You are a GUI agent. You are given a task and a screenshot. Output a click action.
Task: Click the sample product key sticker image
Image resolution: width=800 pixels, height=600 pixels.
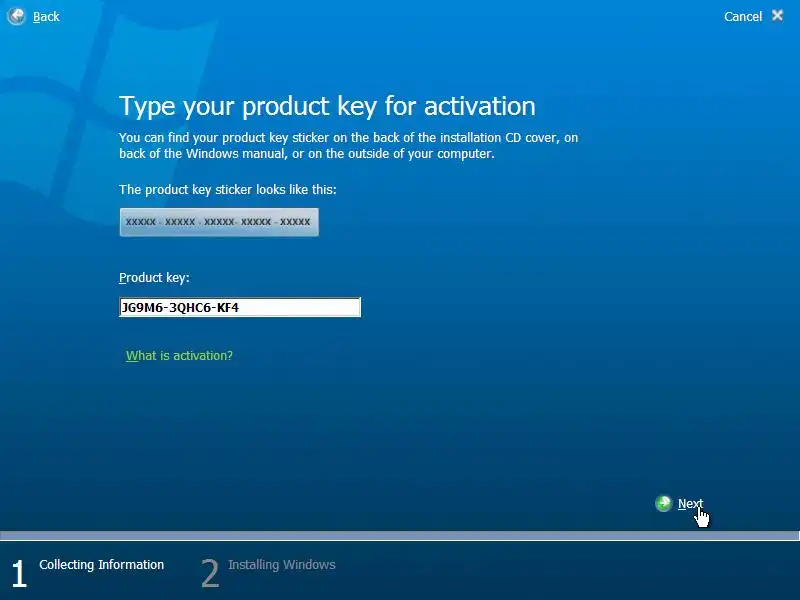coord(219,222)
